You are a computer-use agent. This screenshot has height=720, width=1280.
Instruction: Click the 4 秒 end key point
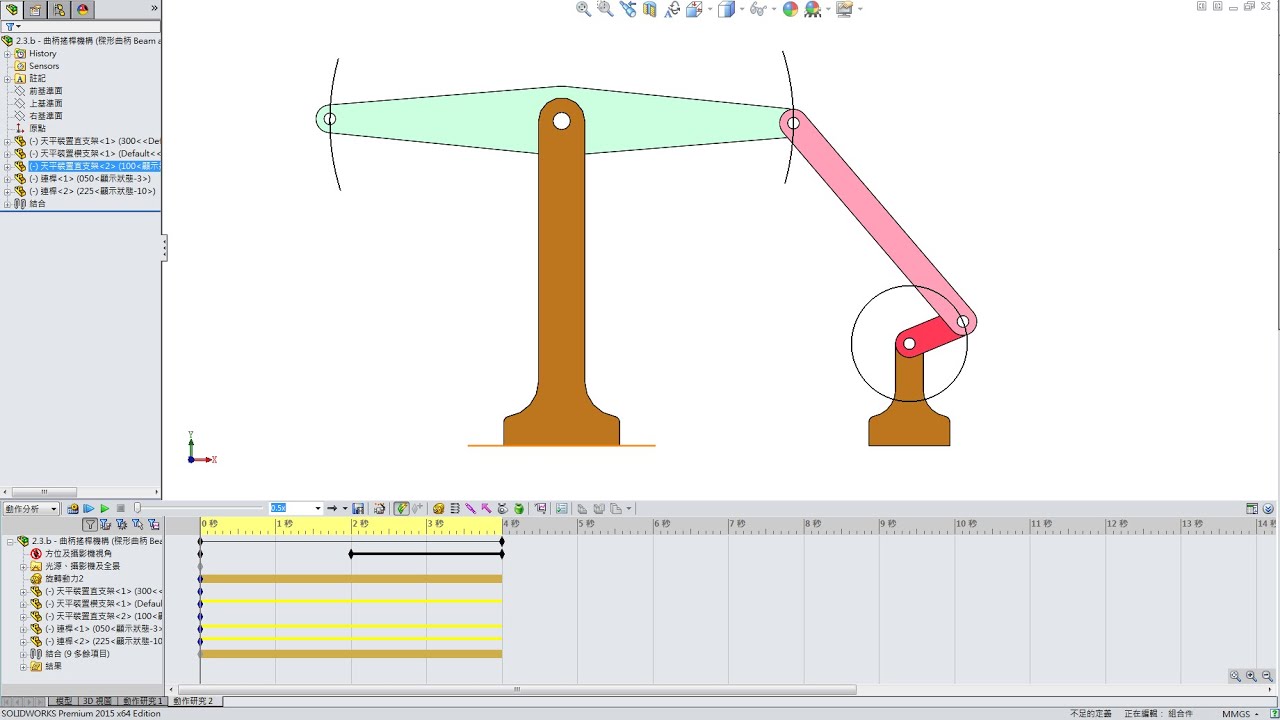point(502,541)
